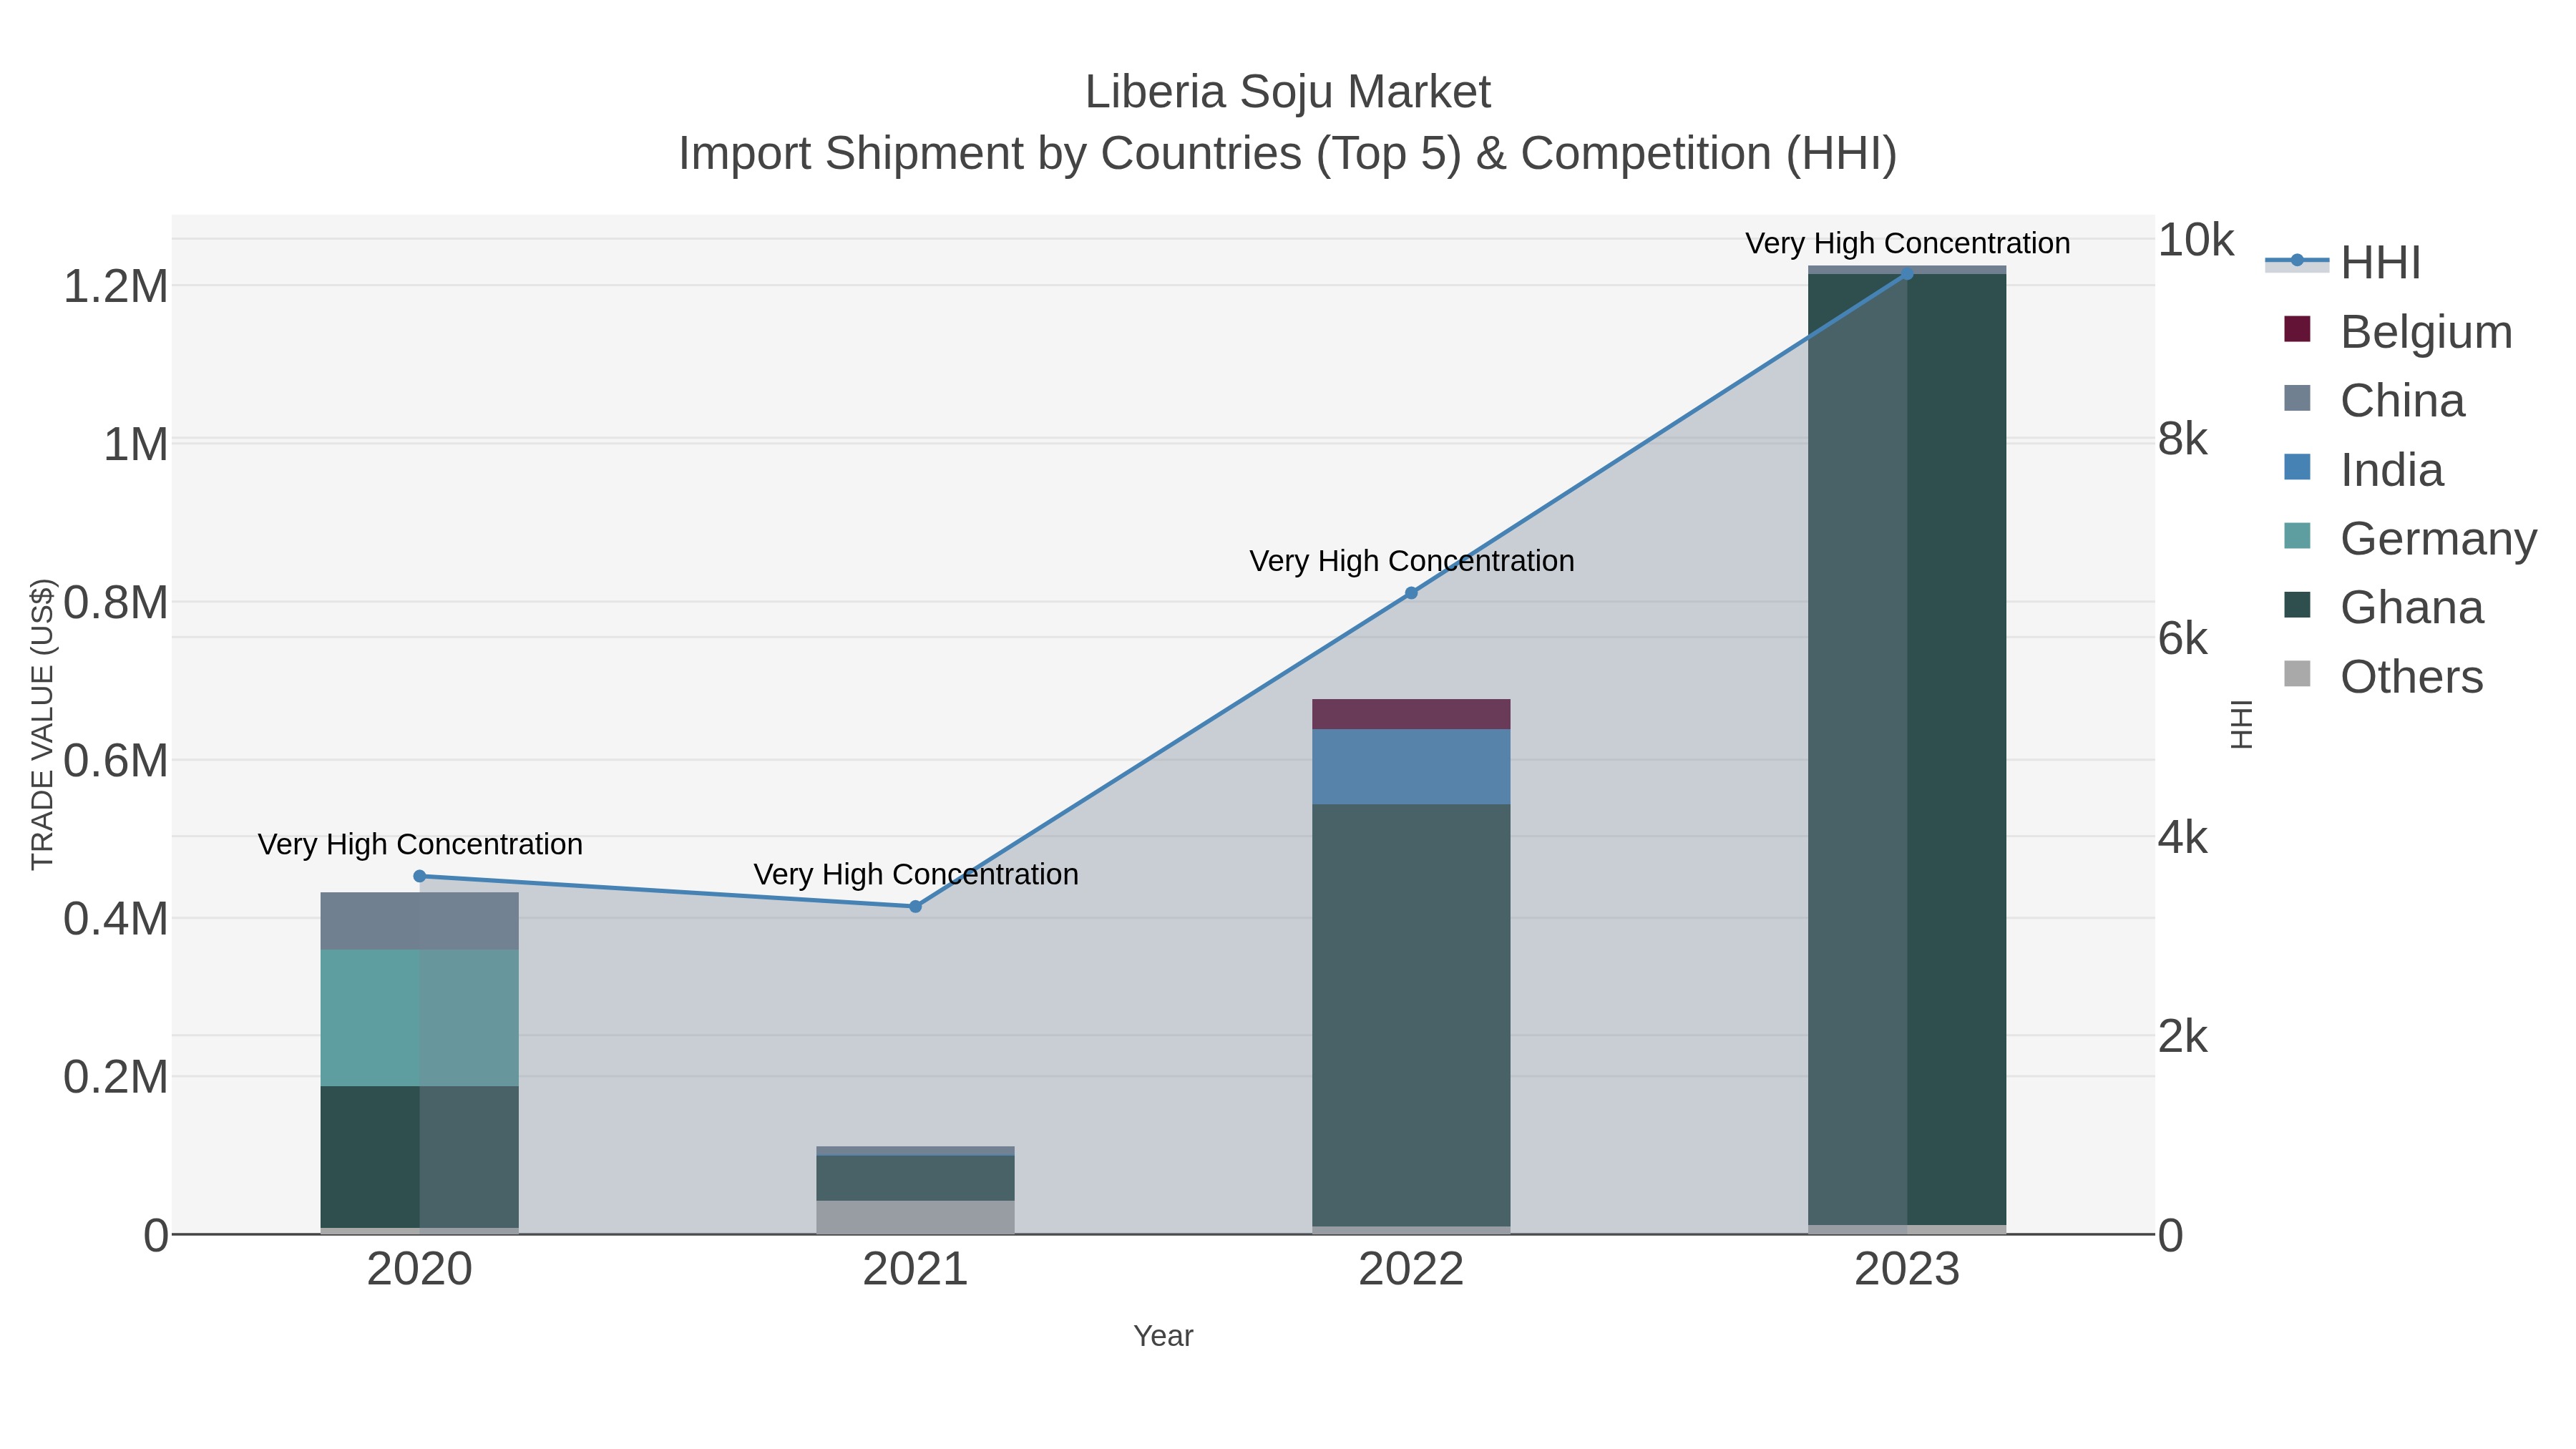This screenshot has width=2576, height=1449.
Task: Toggle Germany series in the legend
Action: point(2410,538)
